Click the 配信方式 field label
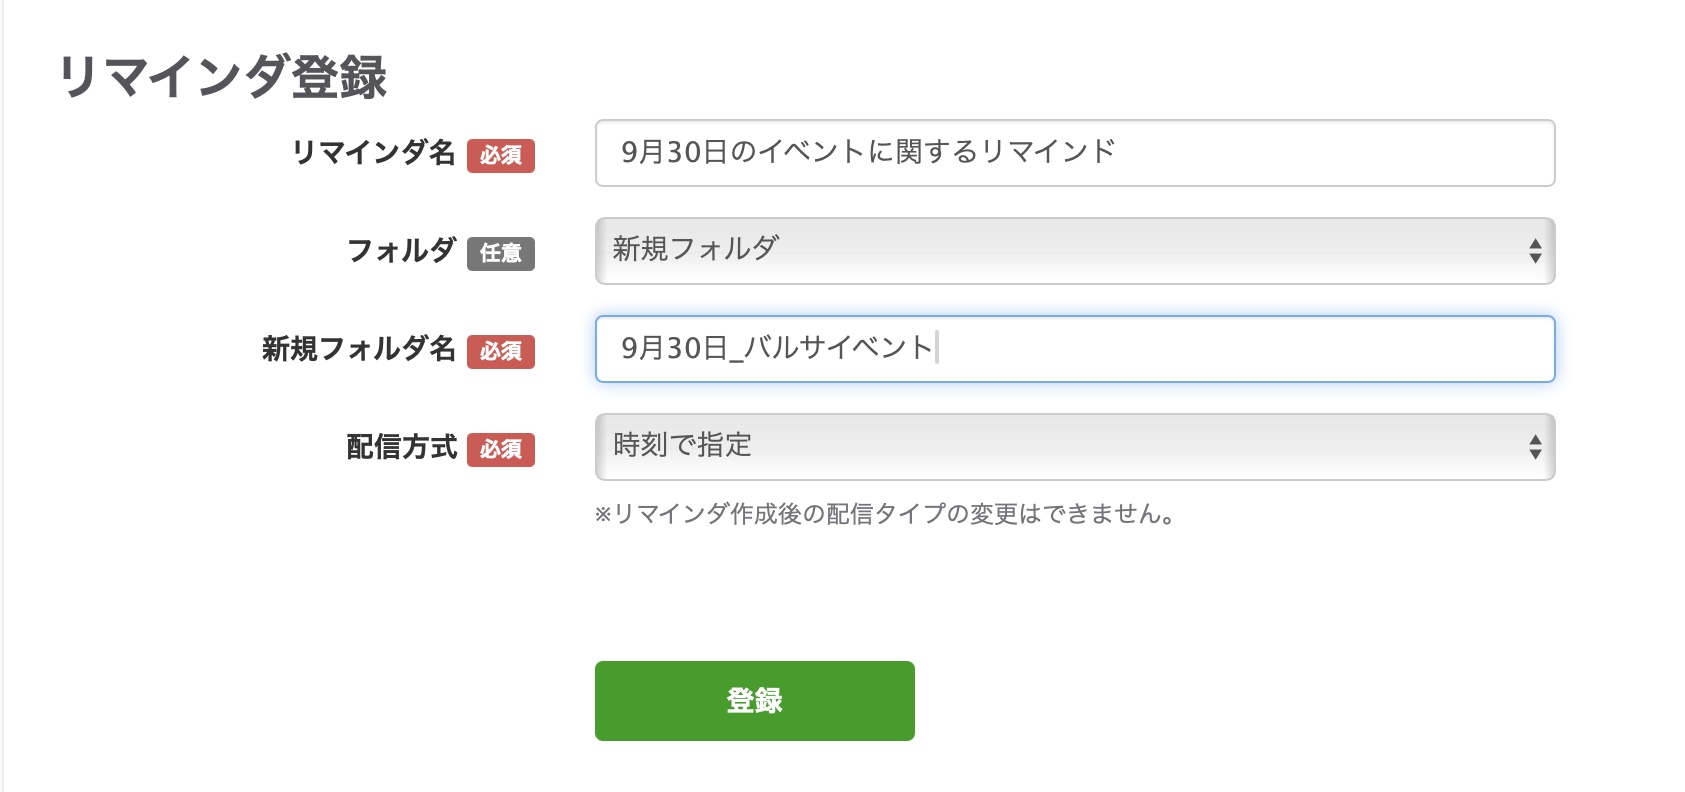Image resolution: width=1685 pixels, height=792 pixels. [x=401, y=447]
